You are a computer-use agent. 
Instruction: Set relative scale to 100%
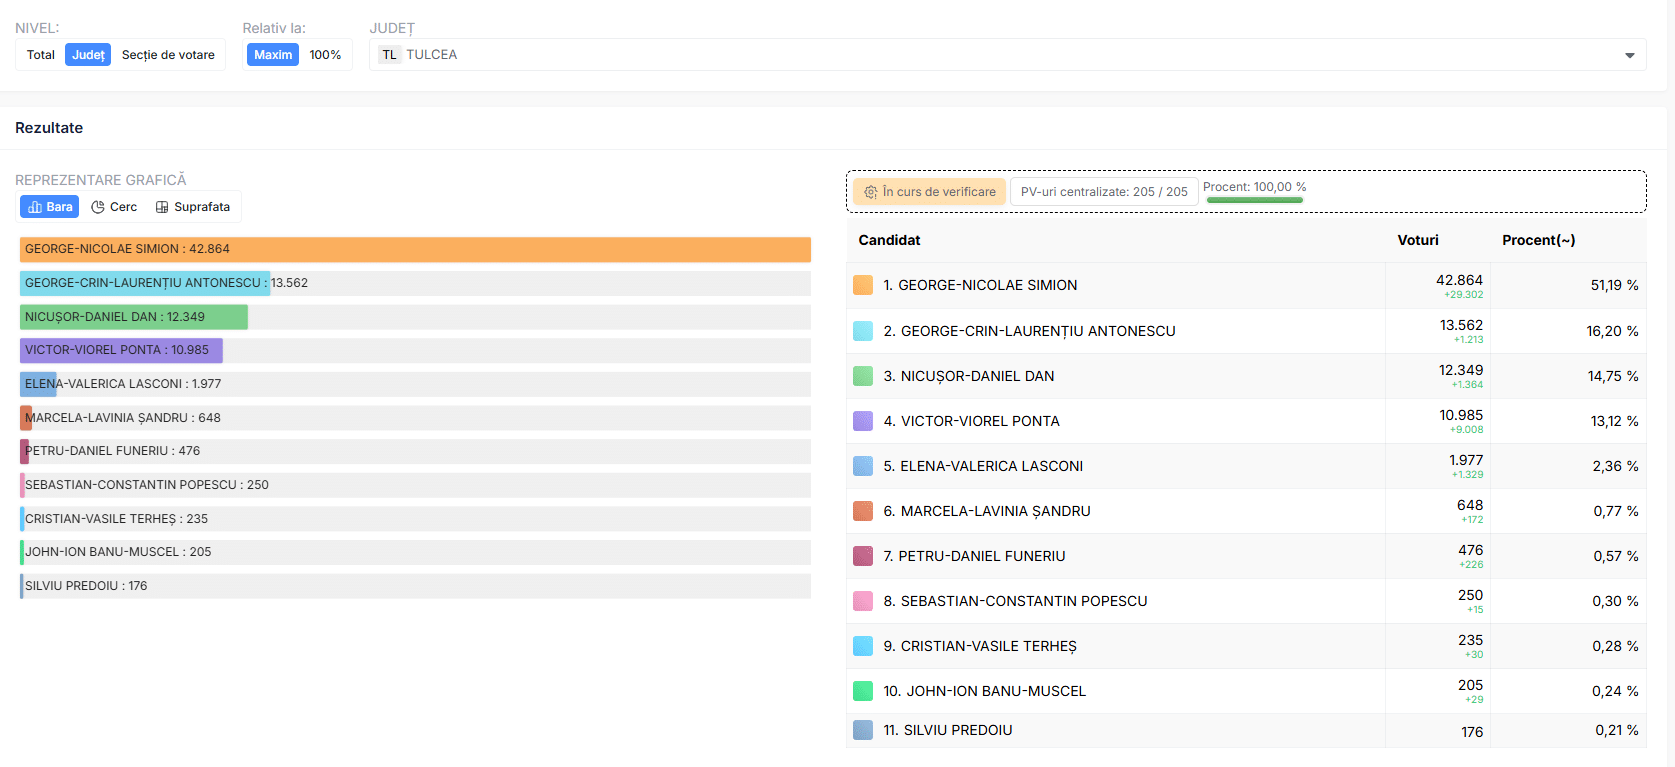tap(325, 55)
